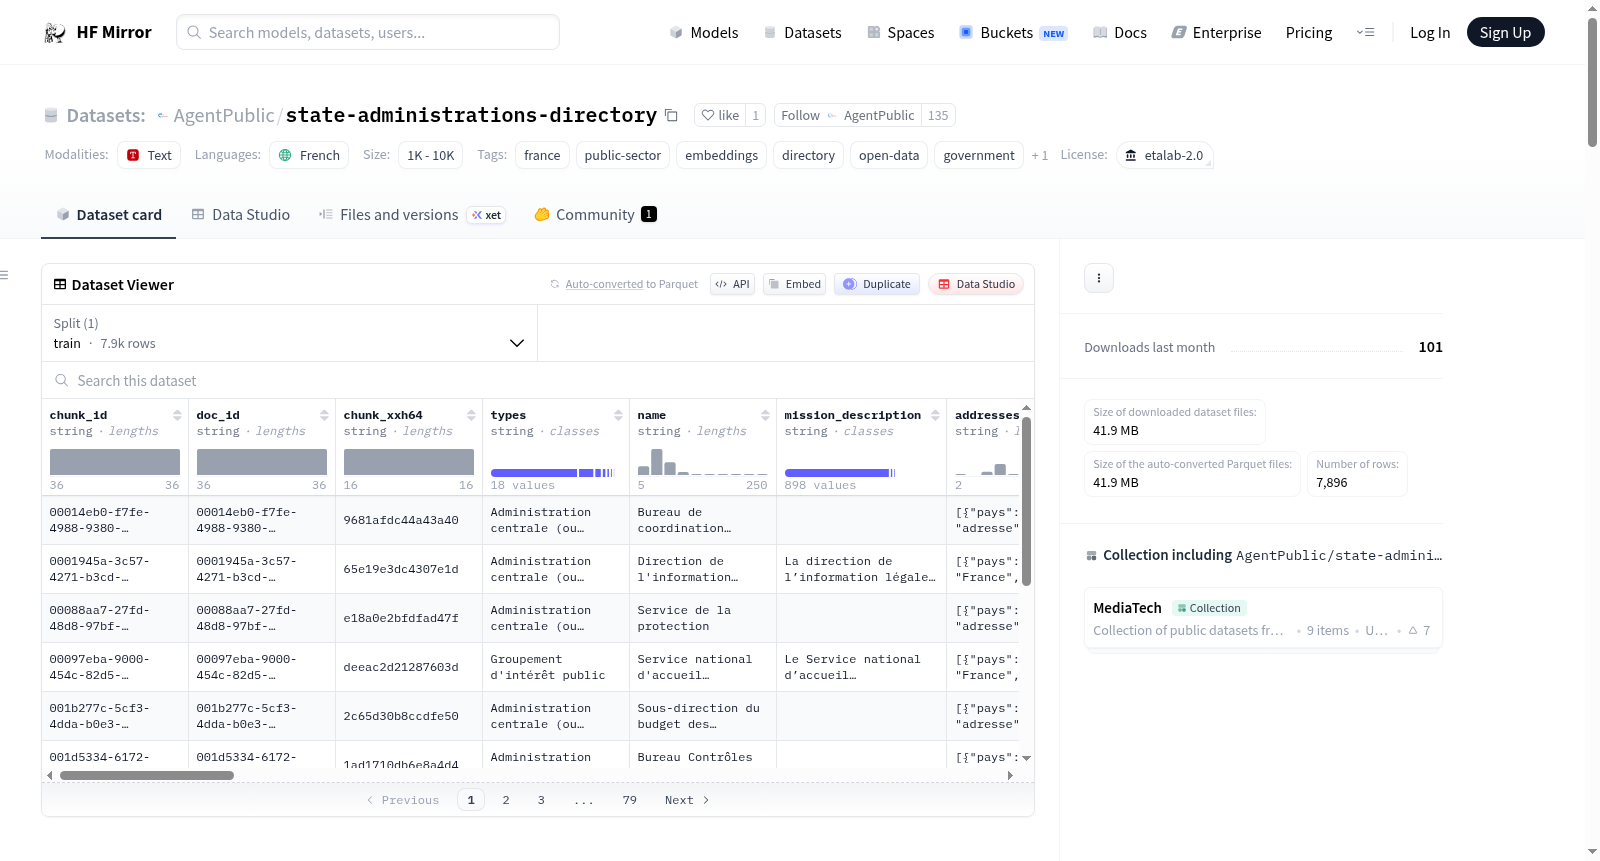
Task: Go to page 3 of the dataset
Action: point(541,800)
